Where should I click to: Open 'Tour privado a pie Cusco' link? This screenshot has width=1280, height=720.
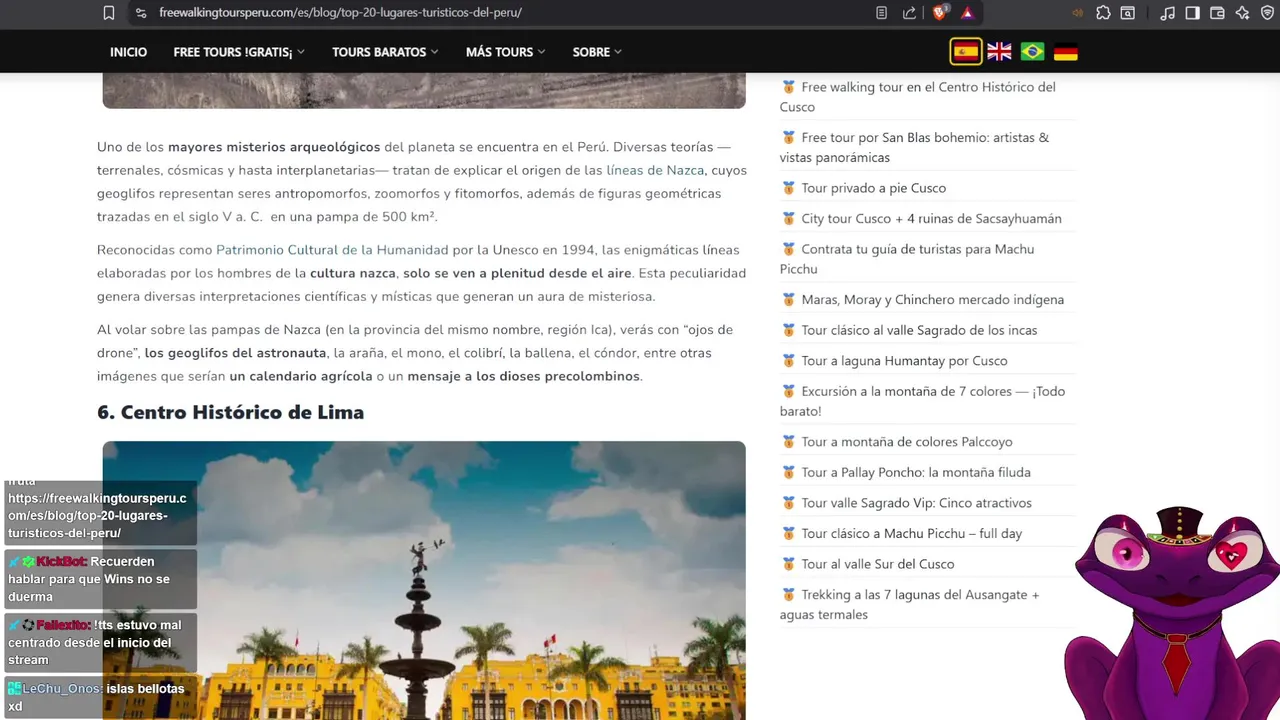(873, 188)
